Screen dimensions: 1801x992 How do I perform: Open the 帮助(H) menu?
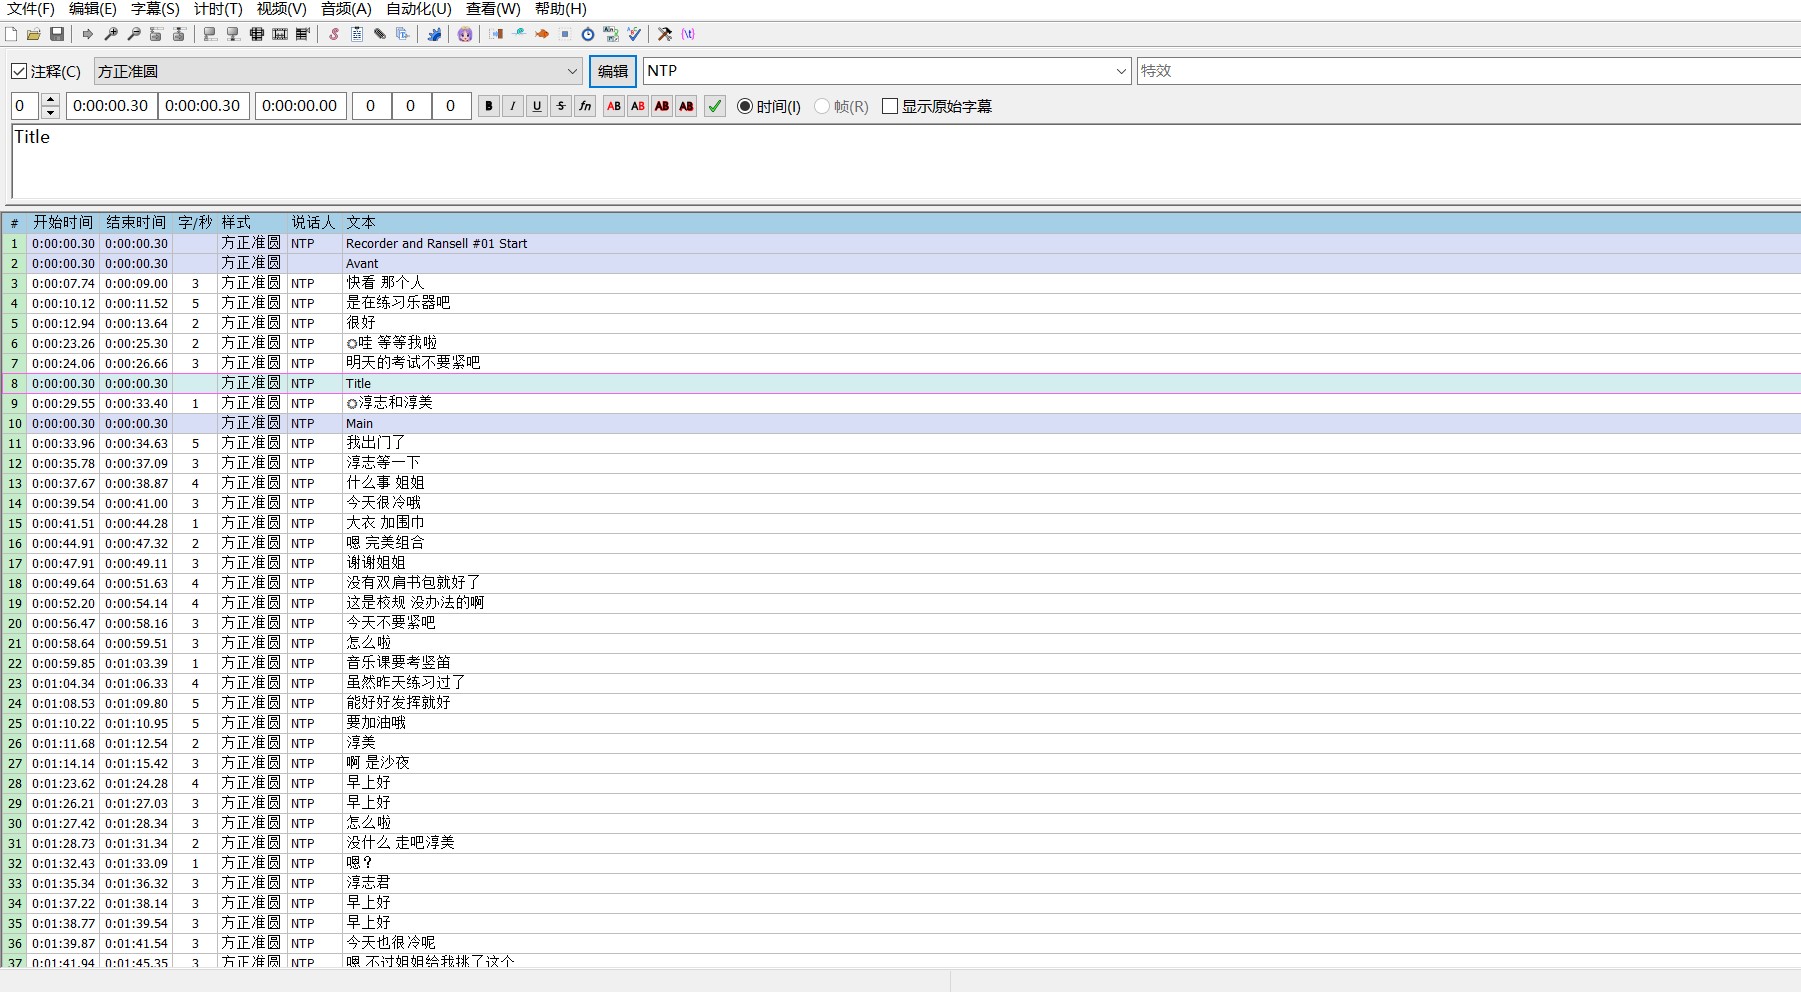click(560, 9)
